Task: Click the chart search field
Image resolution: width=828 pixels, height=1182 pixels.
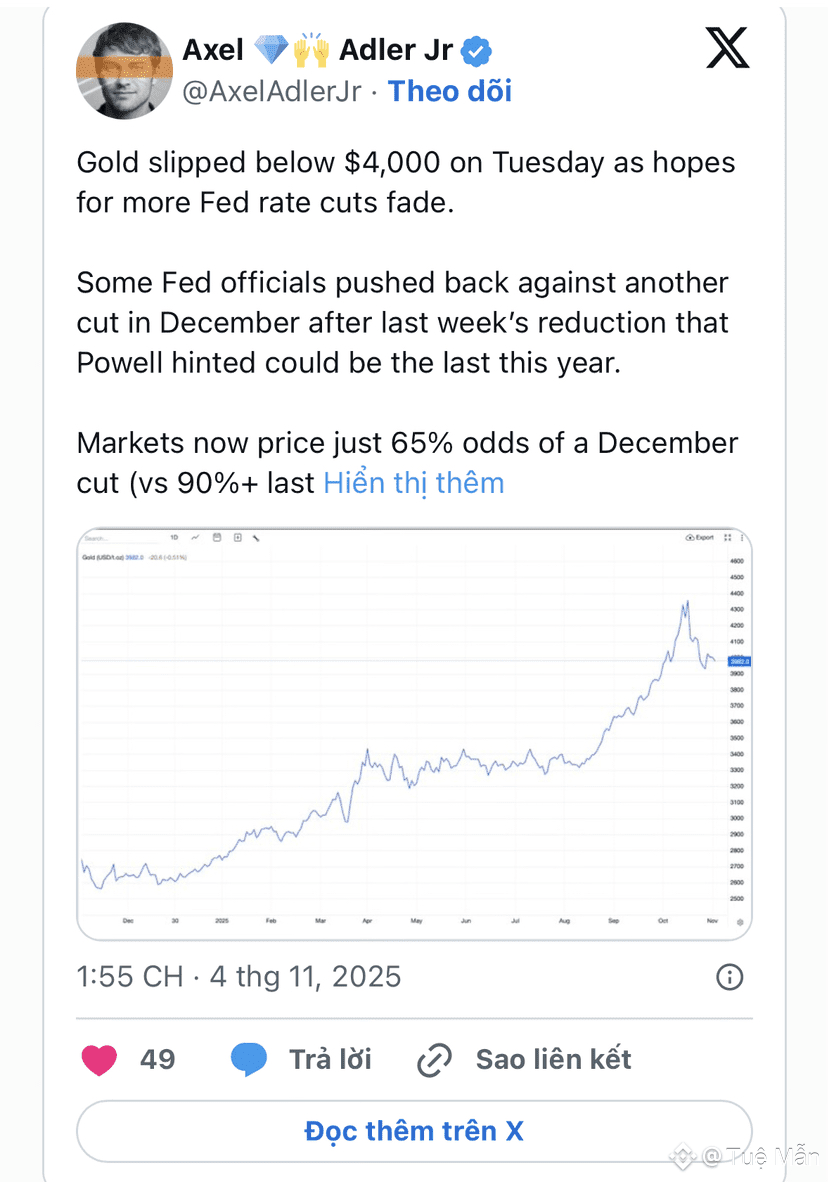Action: pyautogui.click(x=115, y=538)
